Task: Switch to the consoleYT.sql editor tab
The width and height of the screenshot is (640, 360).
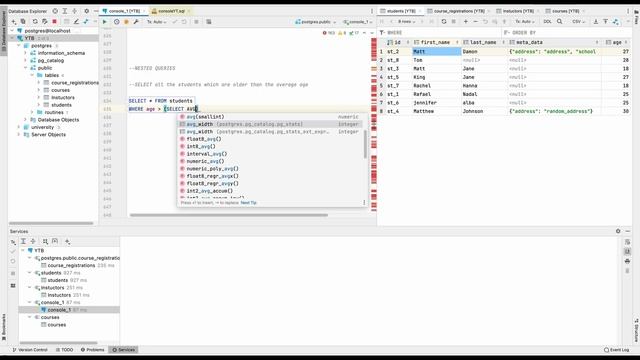Action: click(x=171, y=11)
